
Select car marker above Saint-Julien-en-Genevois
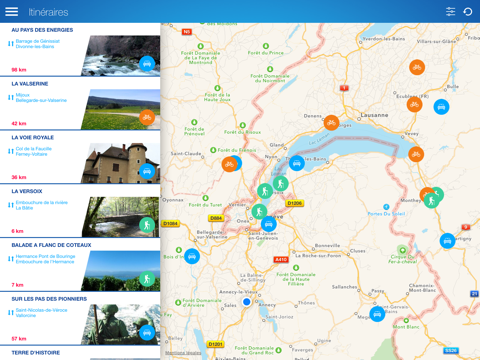[269, 224]
